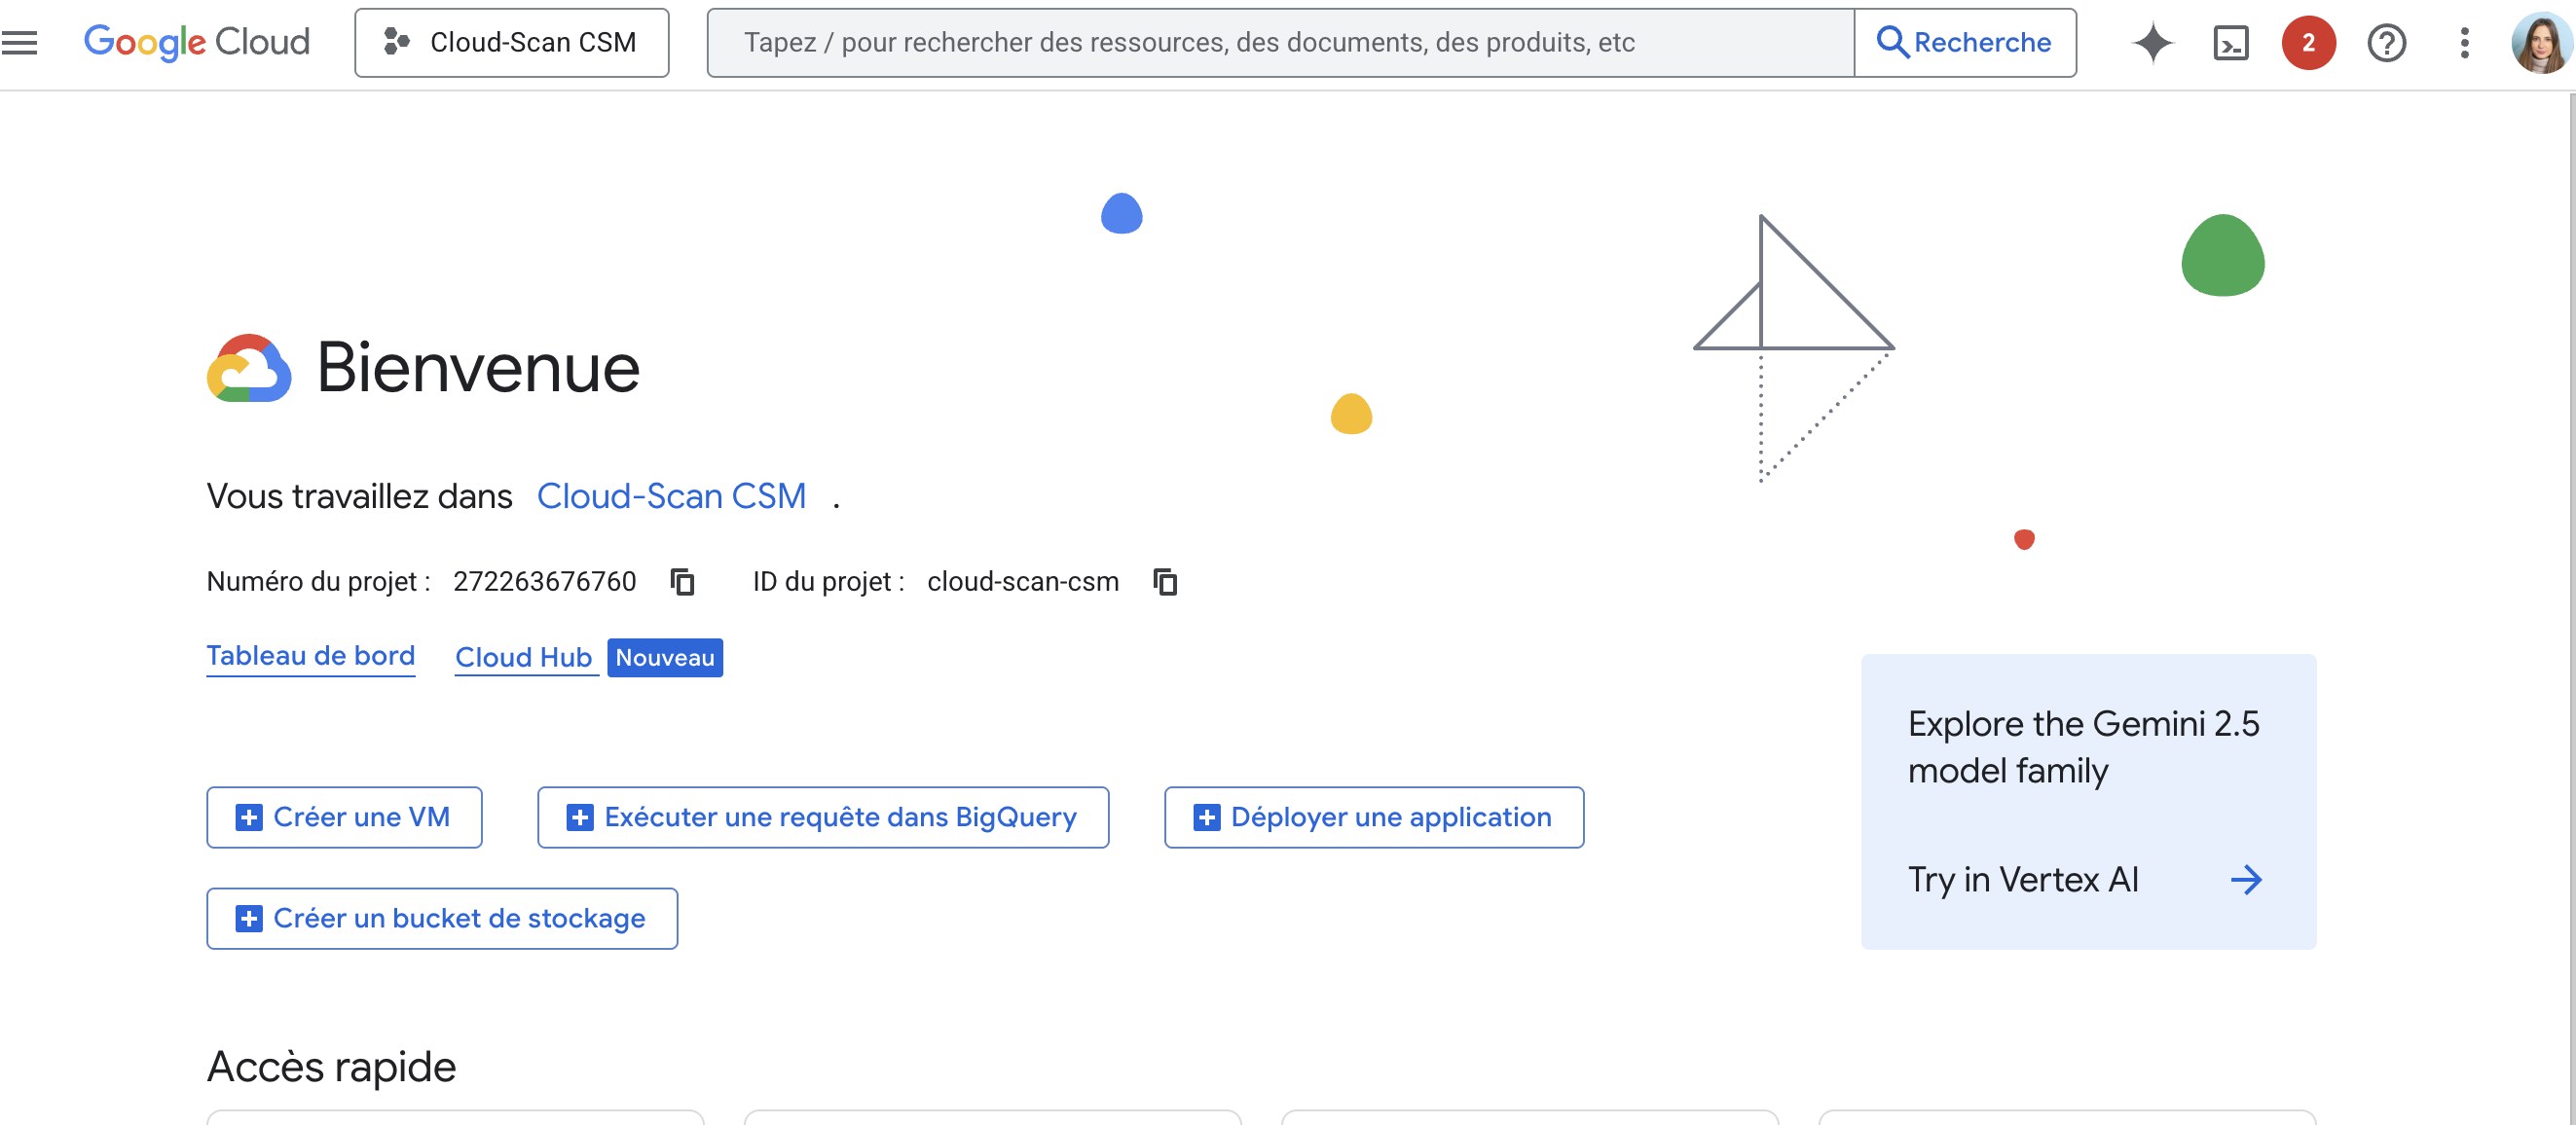Click the Recherche search button
The width and height of the screenshot is (2576, 1125).
coord(1964,42)
